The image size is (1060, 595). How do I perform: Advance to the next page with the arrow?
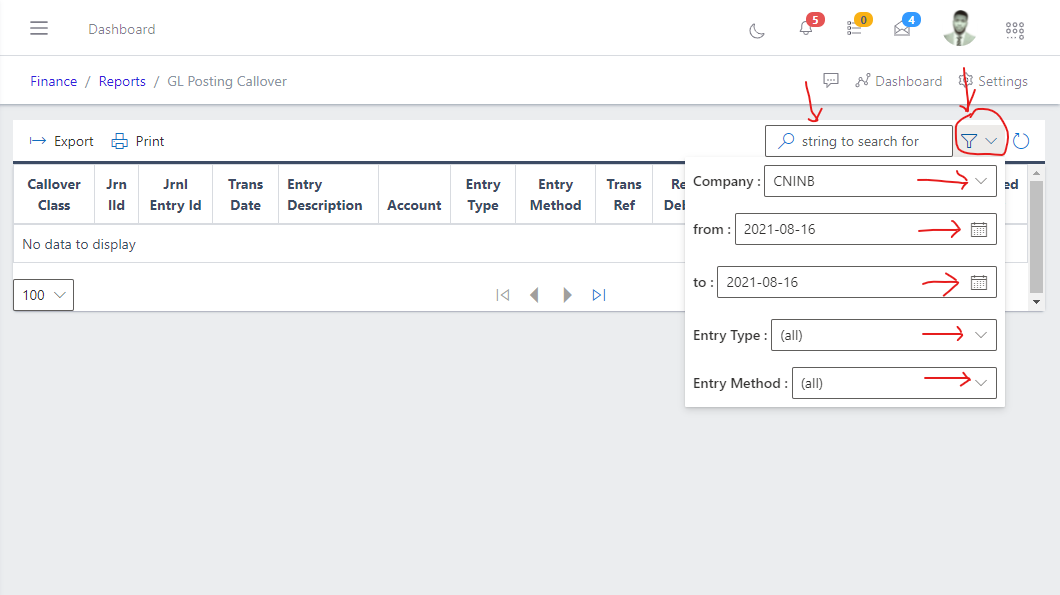(x=567, y=294)
